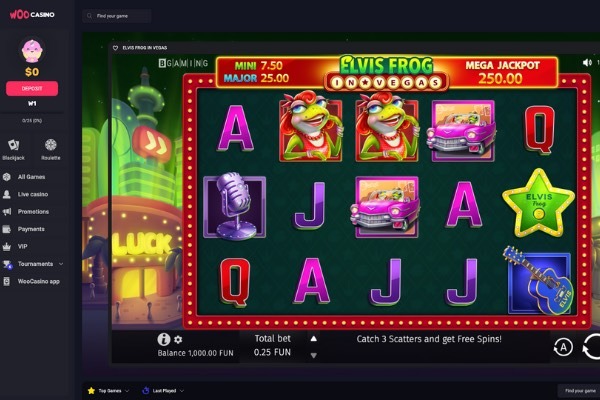This screenshot has height=400, width=600.
Task: Go to All Games
Action: [31, 177]
